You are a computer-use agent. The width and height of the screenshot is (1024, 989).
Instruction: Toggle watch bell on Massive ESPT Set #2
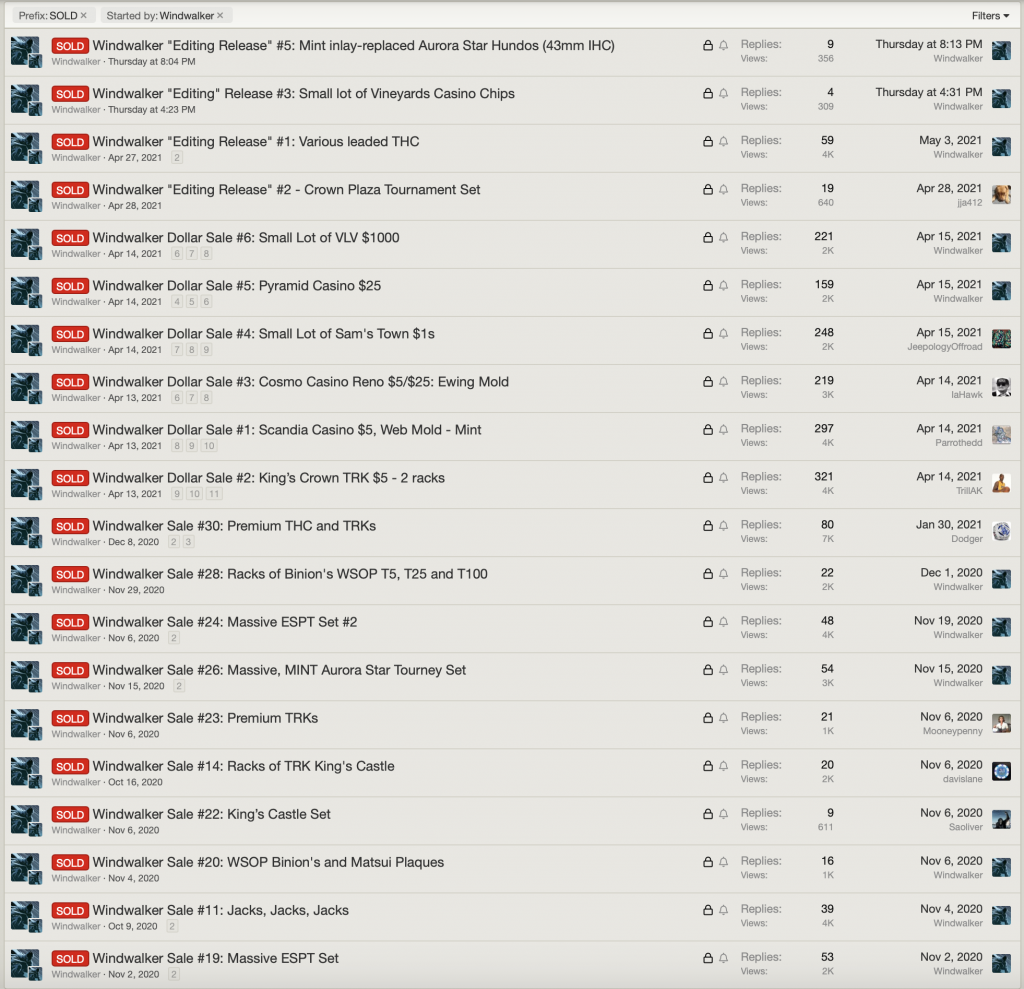723,622
